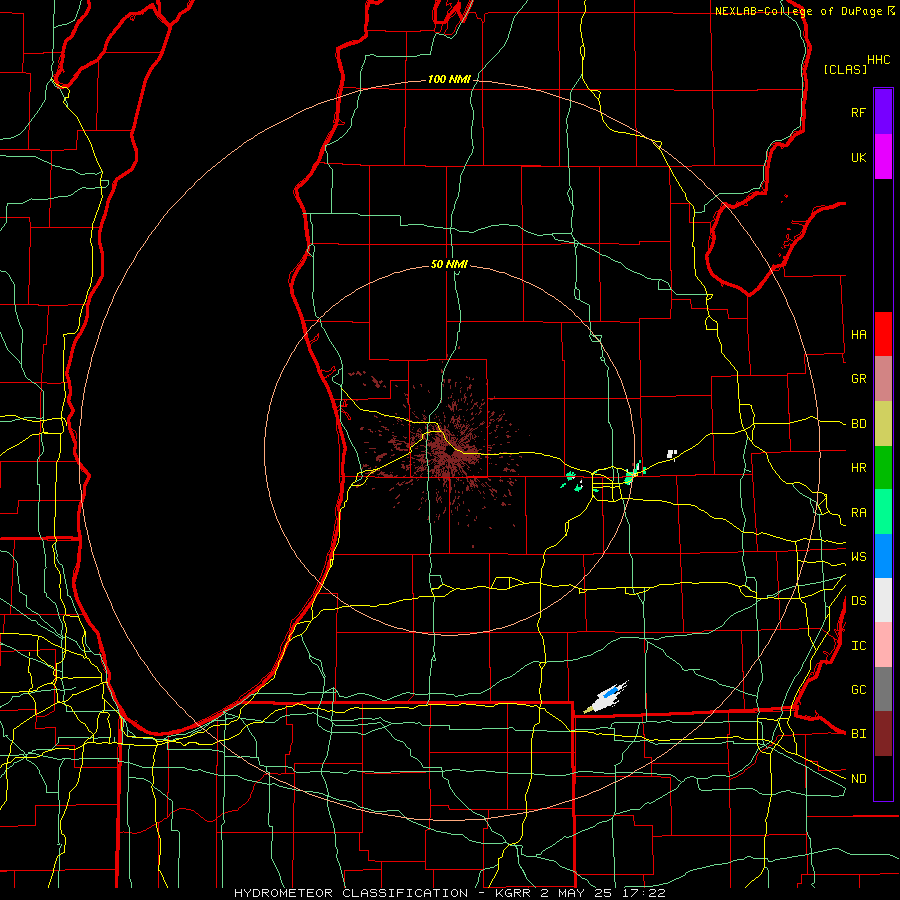Viewport: 900px width, 900px height.
Task: Click the BD legend label
Action: click(858, 424)
